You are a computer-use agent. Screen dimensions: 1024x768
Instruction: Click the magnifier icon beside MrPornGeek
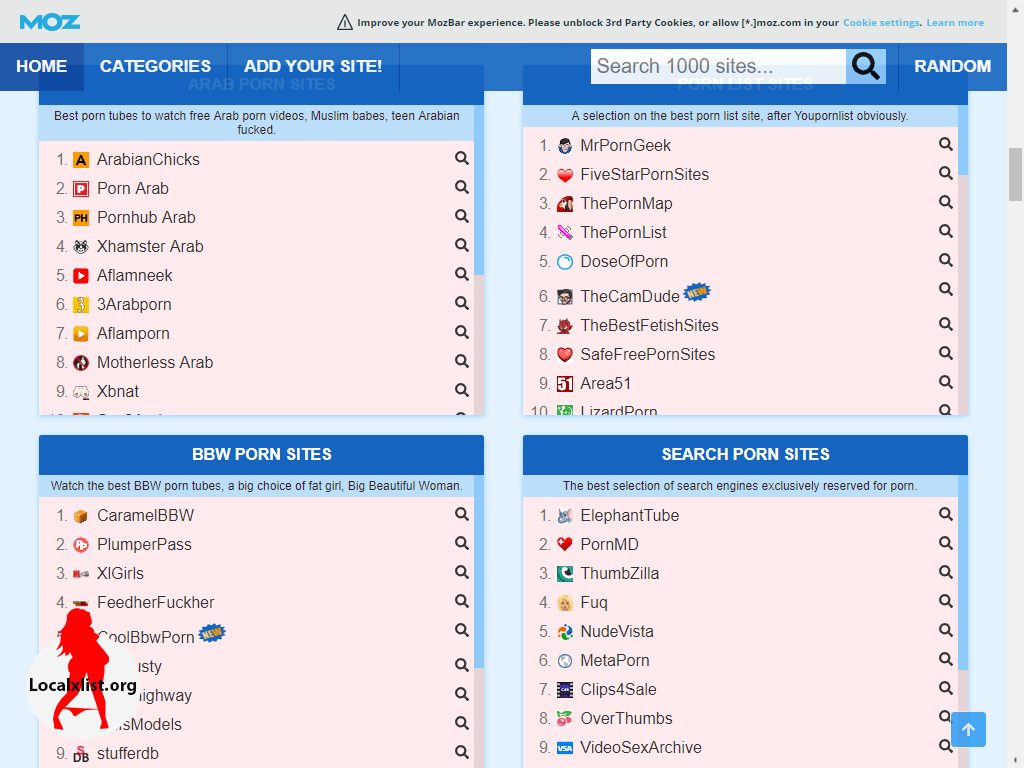click(946, 144)
